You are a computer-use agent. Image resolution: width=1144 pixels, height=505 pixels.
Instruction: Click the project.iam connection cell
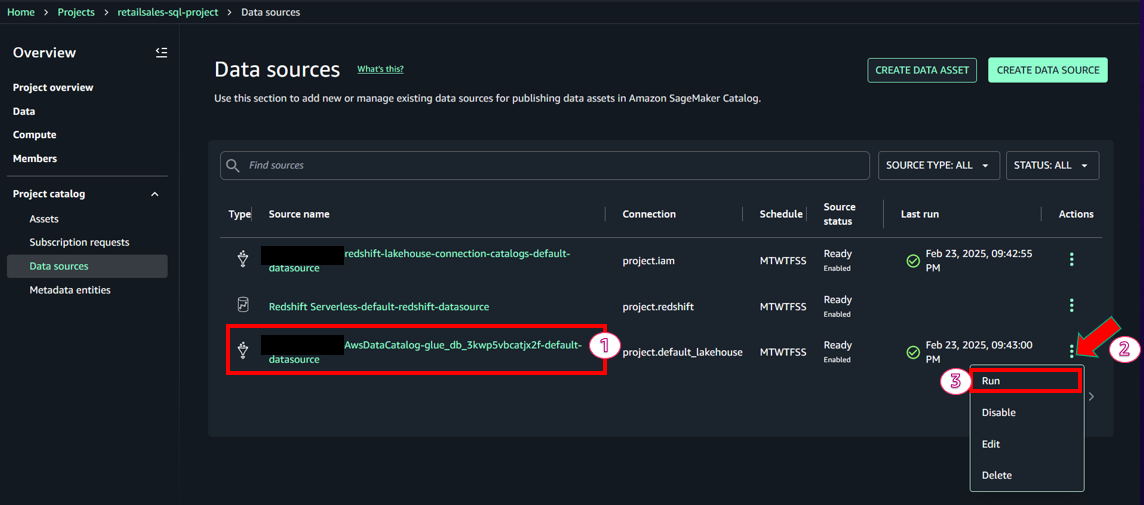(649, 260)
